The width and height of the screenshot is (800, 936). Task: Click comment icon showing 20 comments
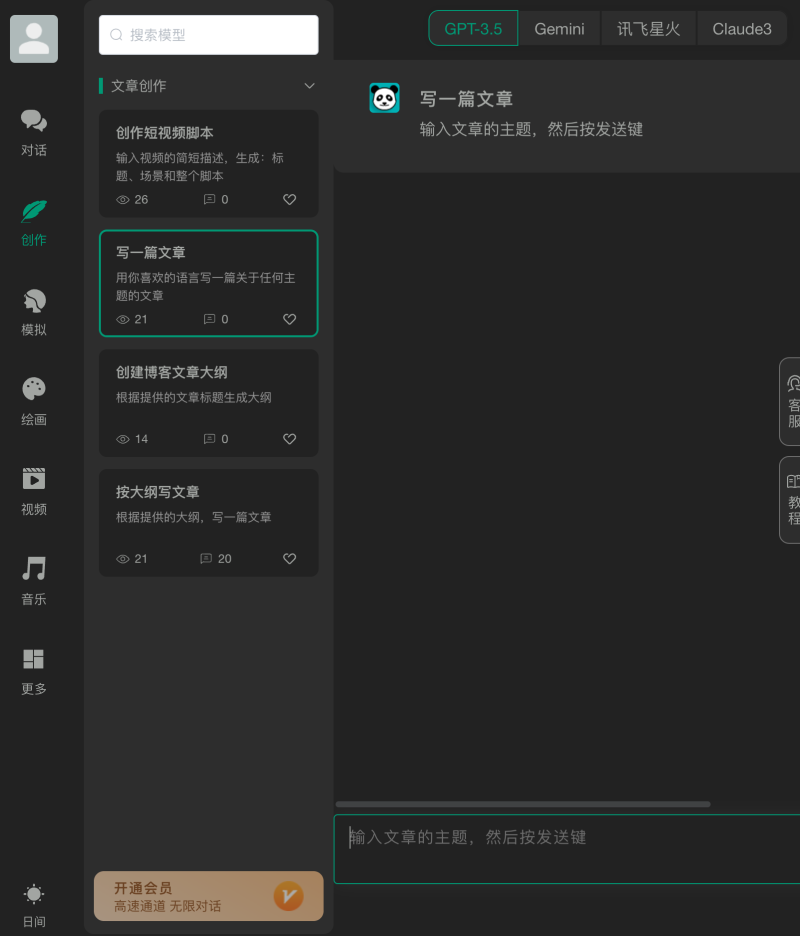point(206,559)
